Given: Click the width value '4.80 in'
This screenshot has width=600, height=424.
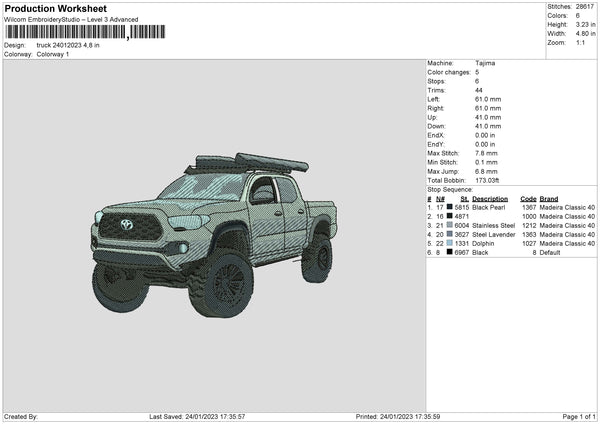Looking at the screenshot, I should click(x=585, y=34).
